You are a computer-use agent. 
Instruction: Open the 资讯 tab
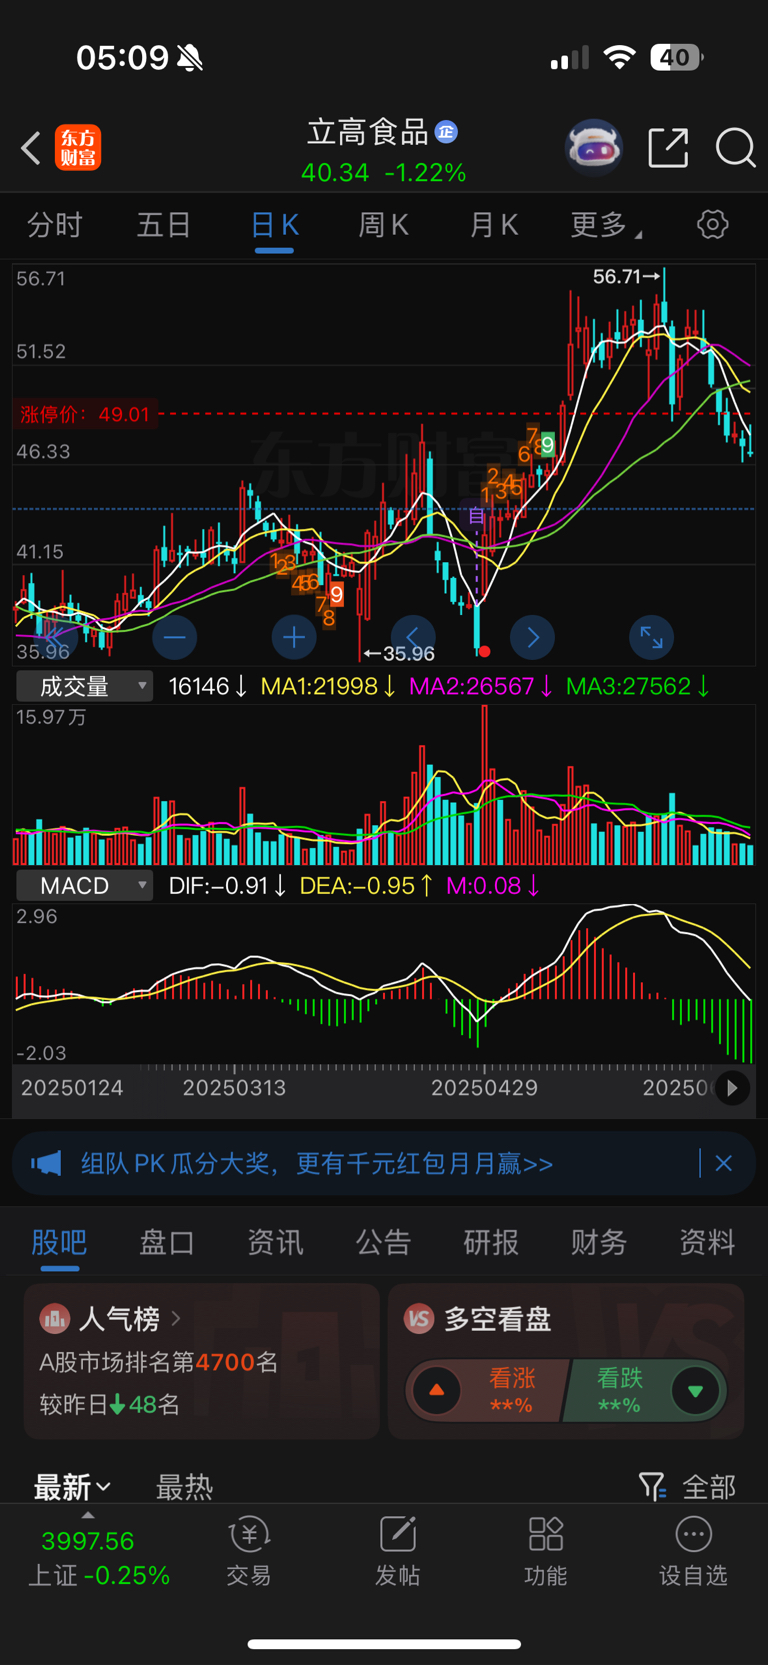pos(275,1242)
